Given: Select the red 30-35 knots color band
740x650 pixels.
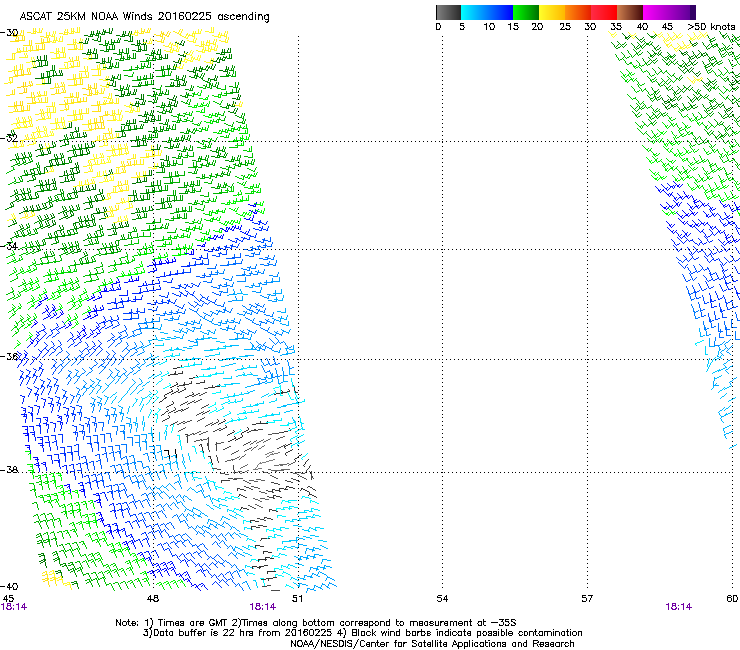Looking at the screenshot, I should pyautogui.click(x=604, y=12).
